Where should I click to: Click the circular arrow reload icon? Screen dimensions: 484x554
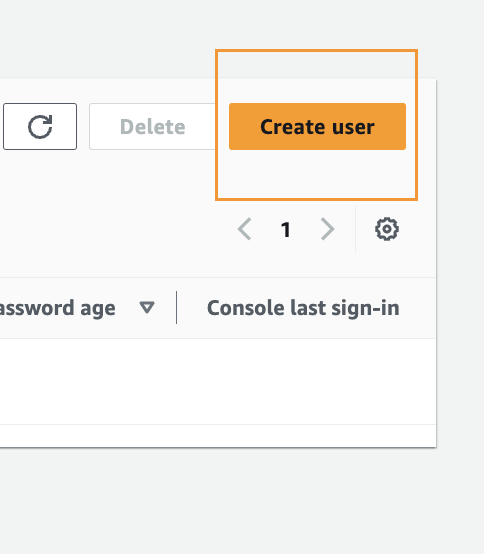pyautogui.click(x=40, y=126)
